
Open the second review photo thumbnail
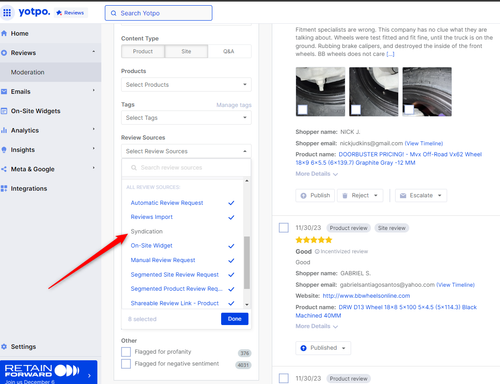coord(374,92)
